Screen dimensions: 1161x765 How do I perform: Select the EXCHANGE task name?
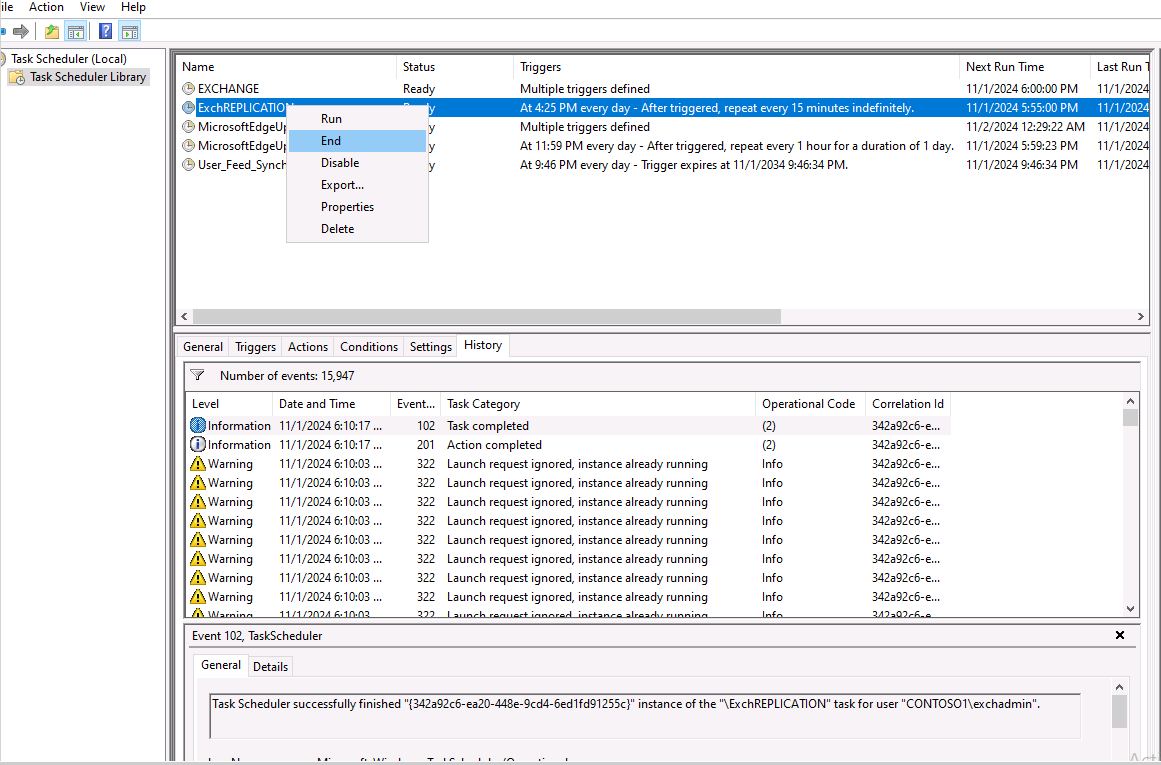point(228,89)
